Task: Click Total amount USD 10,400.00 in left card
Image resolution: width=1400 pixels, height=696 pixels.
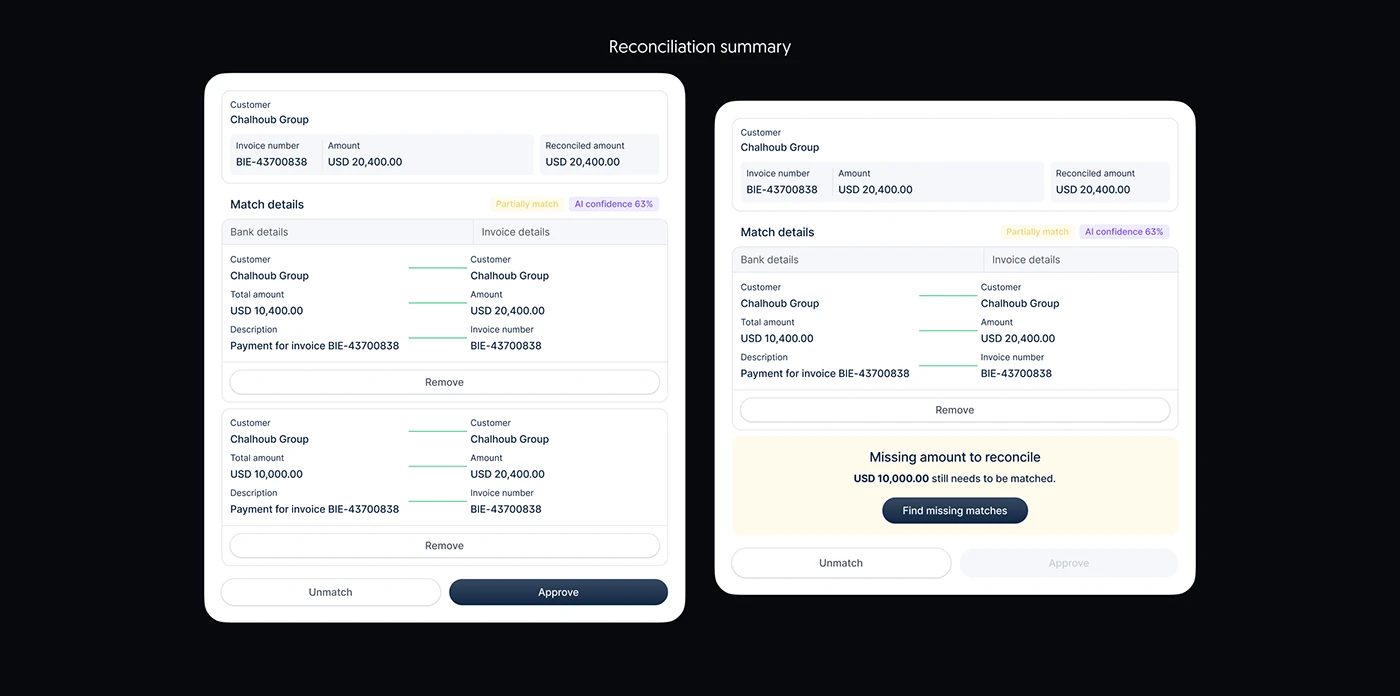Action: [x=266, y=311]
